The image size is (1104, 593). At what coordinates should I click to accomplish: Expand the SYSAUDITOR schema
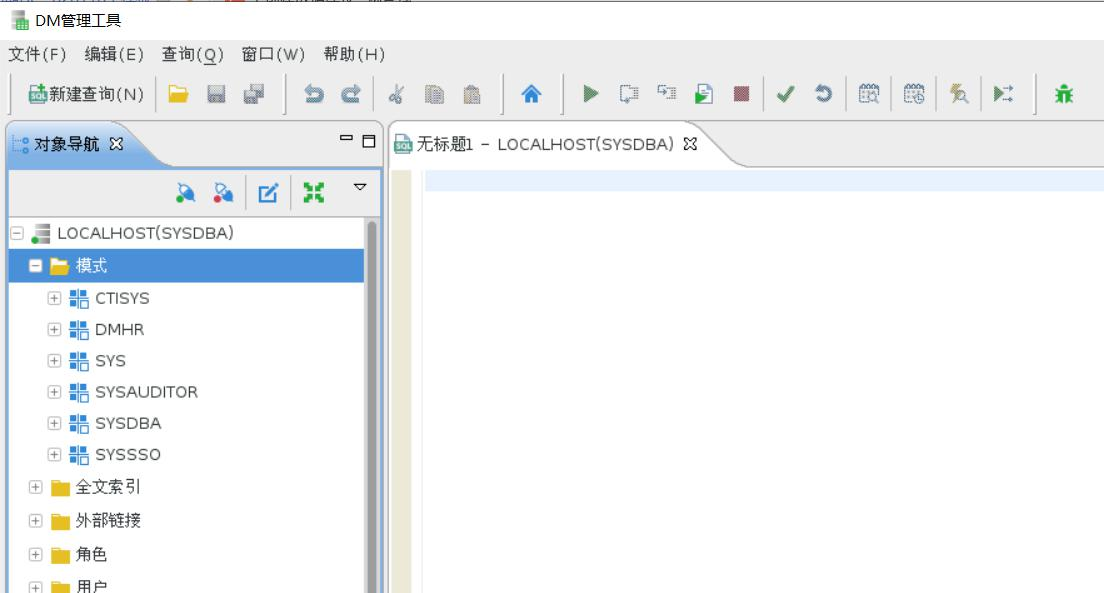click(x=54, y=392)
